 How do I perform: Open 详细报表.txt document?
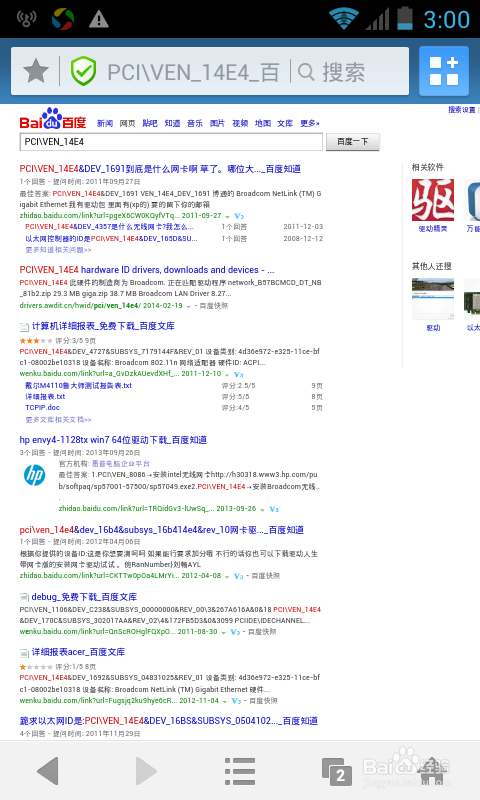pos(45,396)
